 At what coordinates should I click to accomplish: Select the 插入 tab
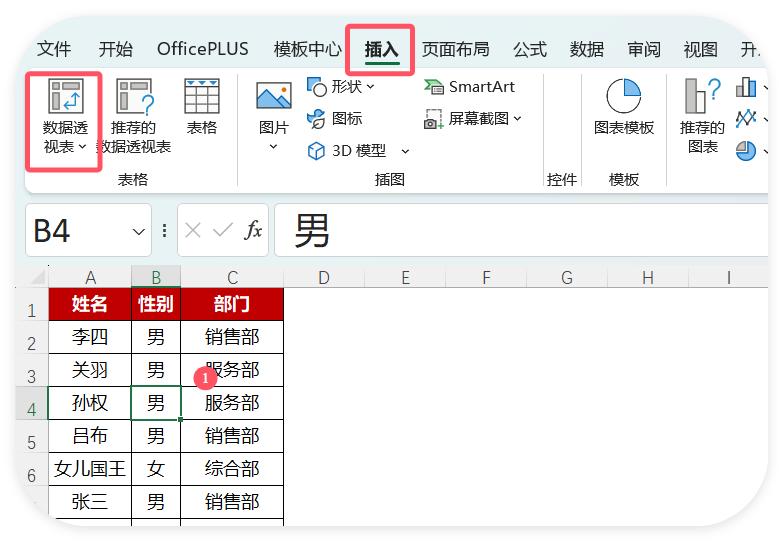click(381, 49)
